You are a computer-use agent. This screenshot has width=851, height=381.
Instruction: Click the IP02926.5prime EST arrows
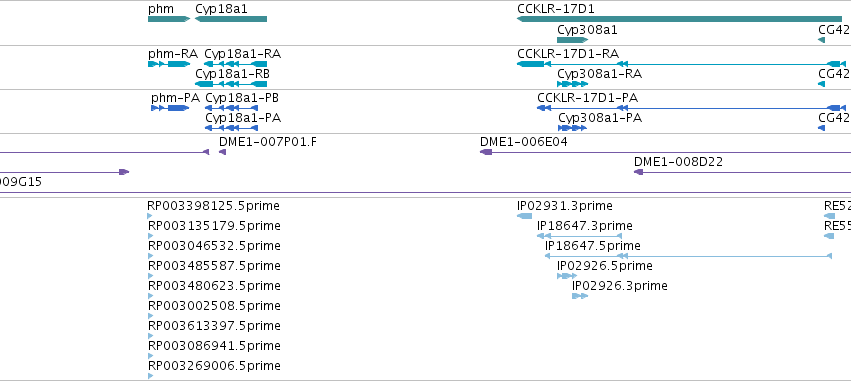coord(567,276)
